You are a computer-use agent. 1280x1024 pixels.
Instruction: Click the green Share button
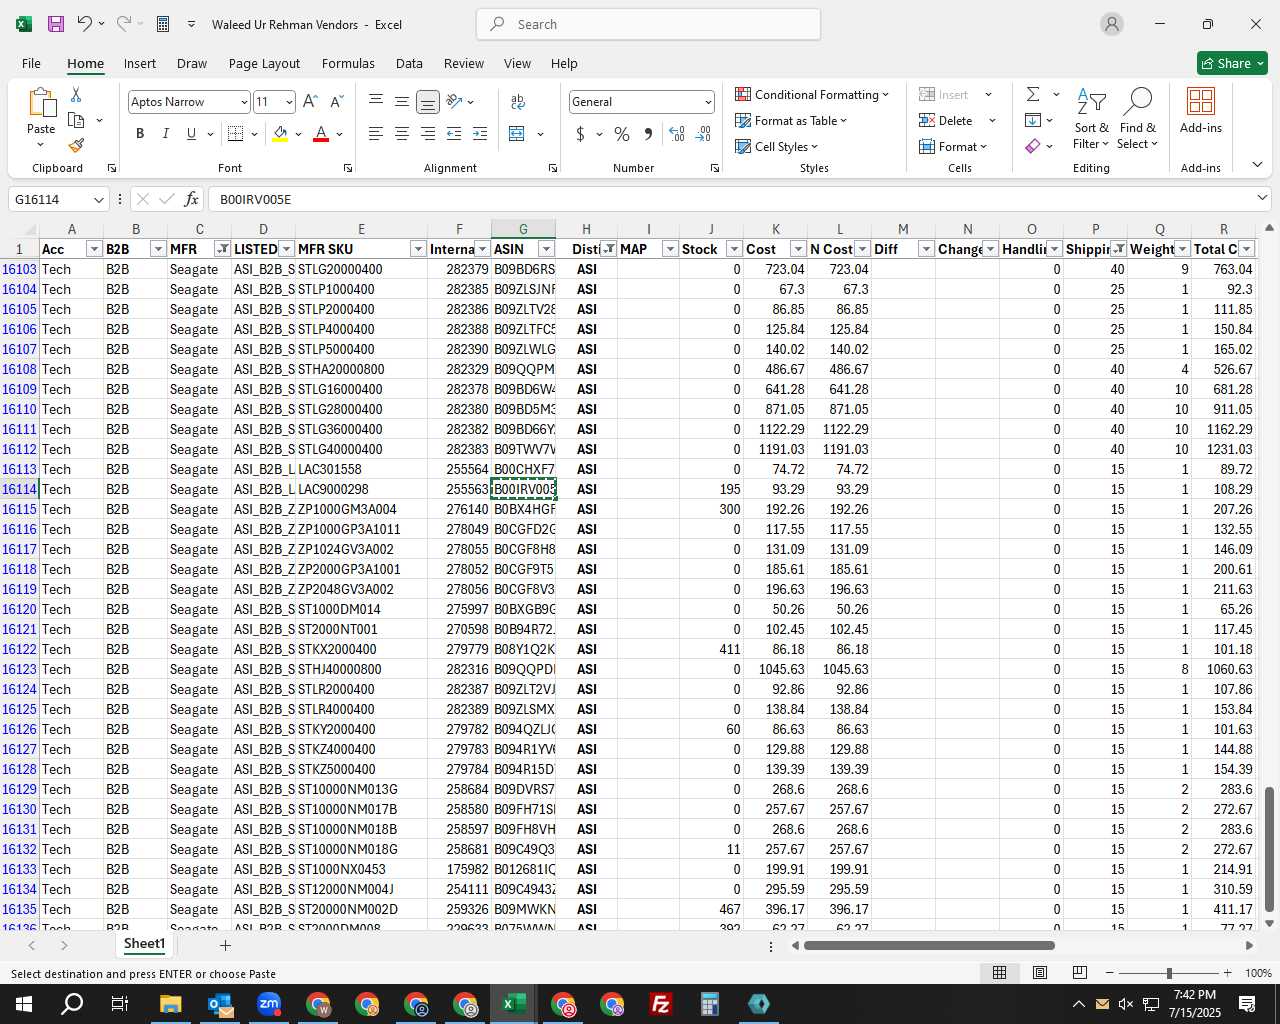point(1232,63)
